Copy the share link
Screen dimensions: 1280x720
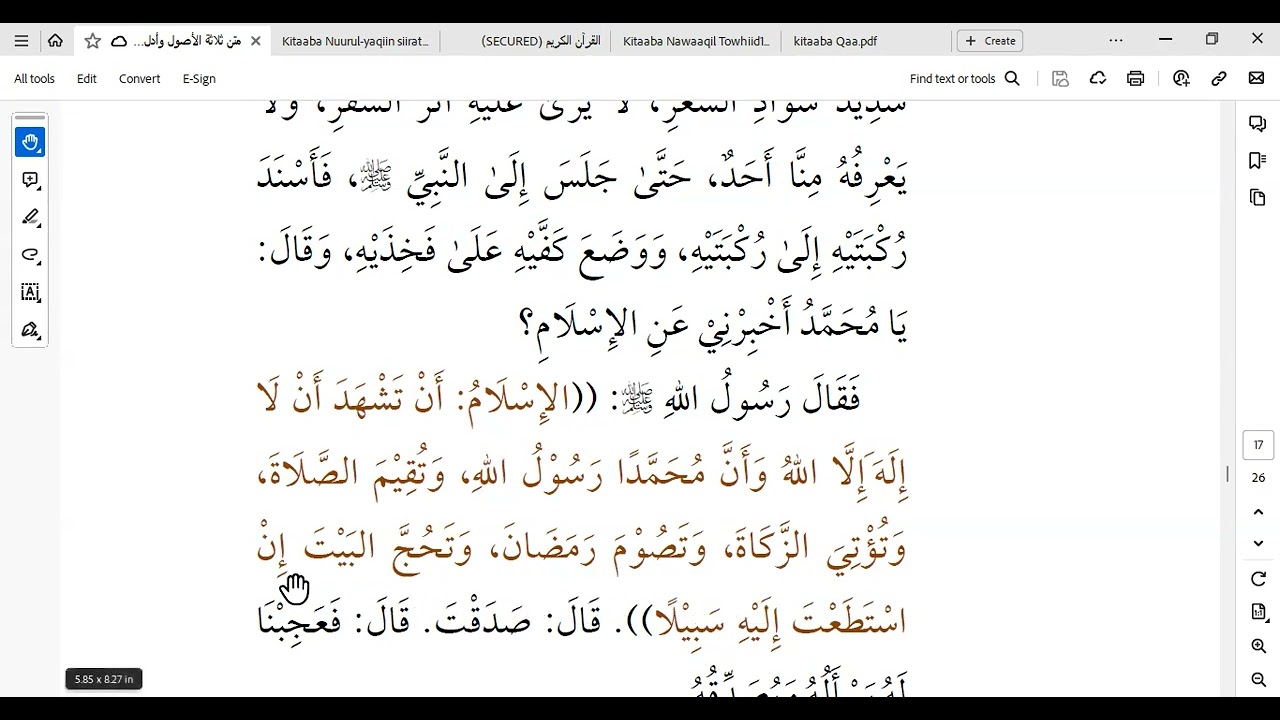(x=1219, y=79)
